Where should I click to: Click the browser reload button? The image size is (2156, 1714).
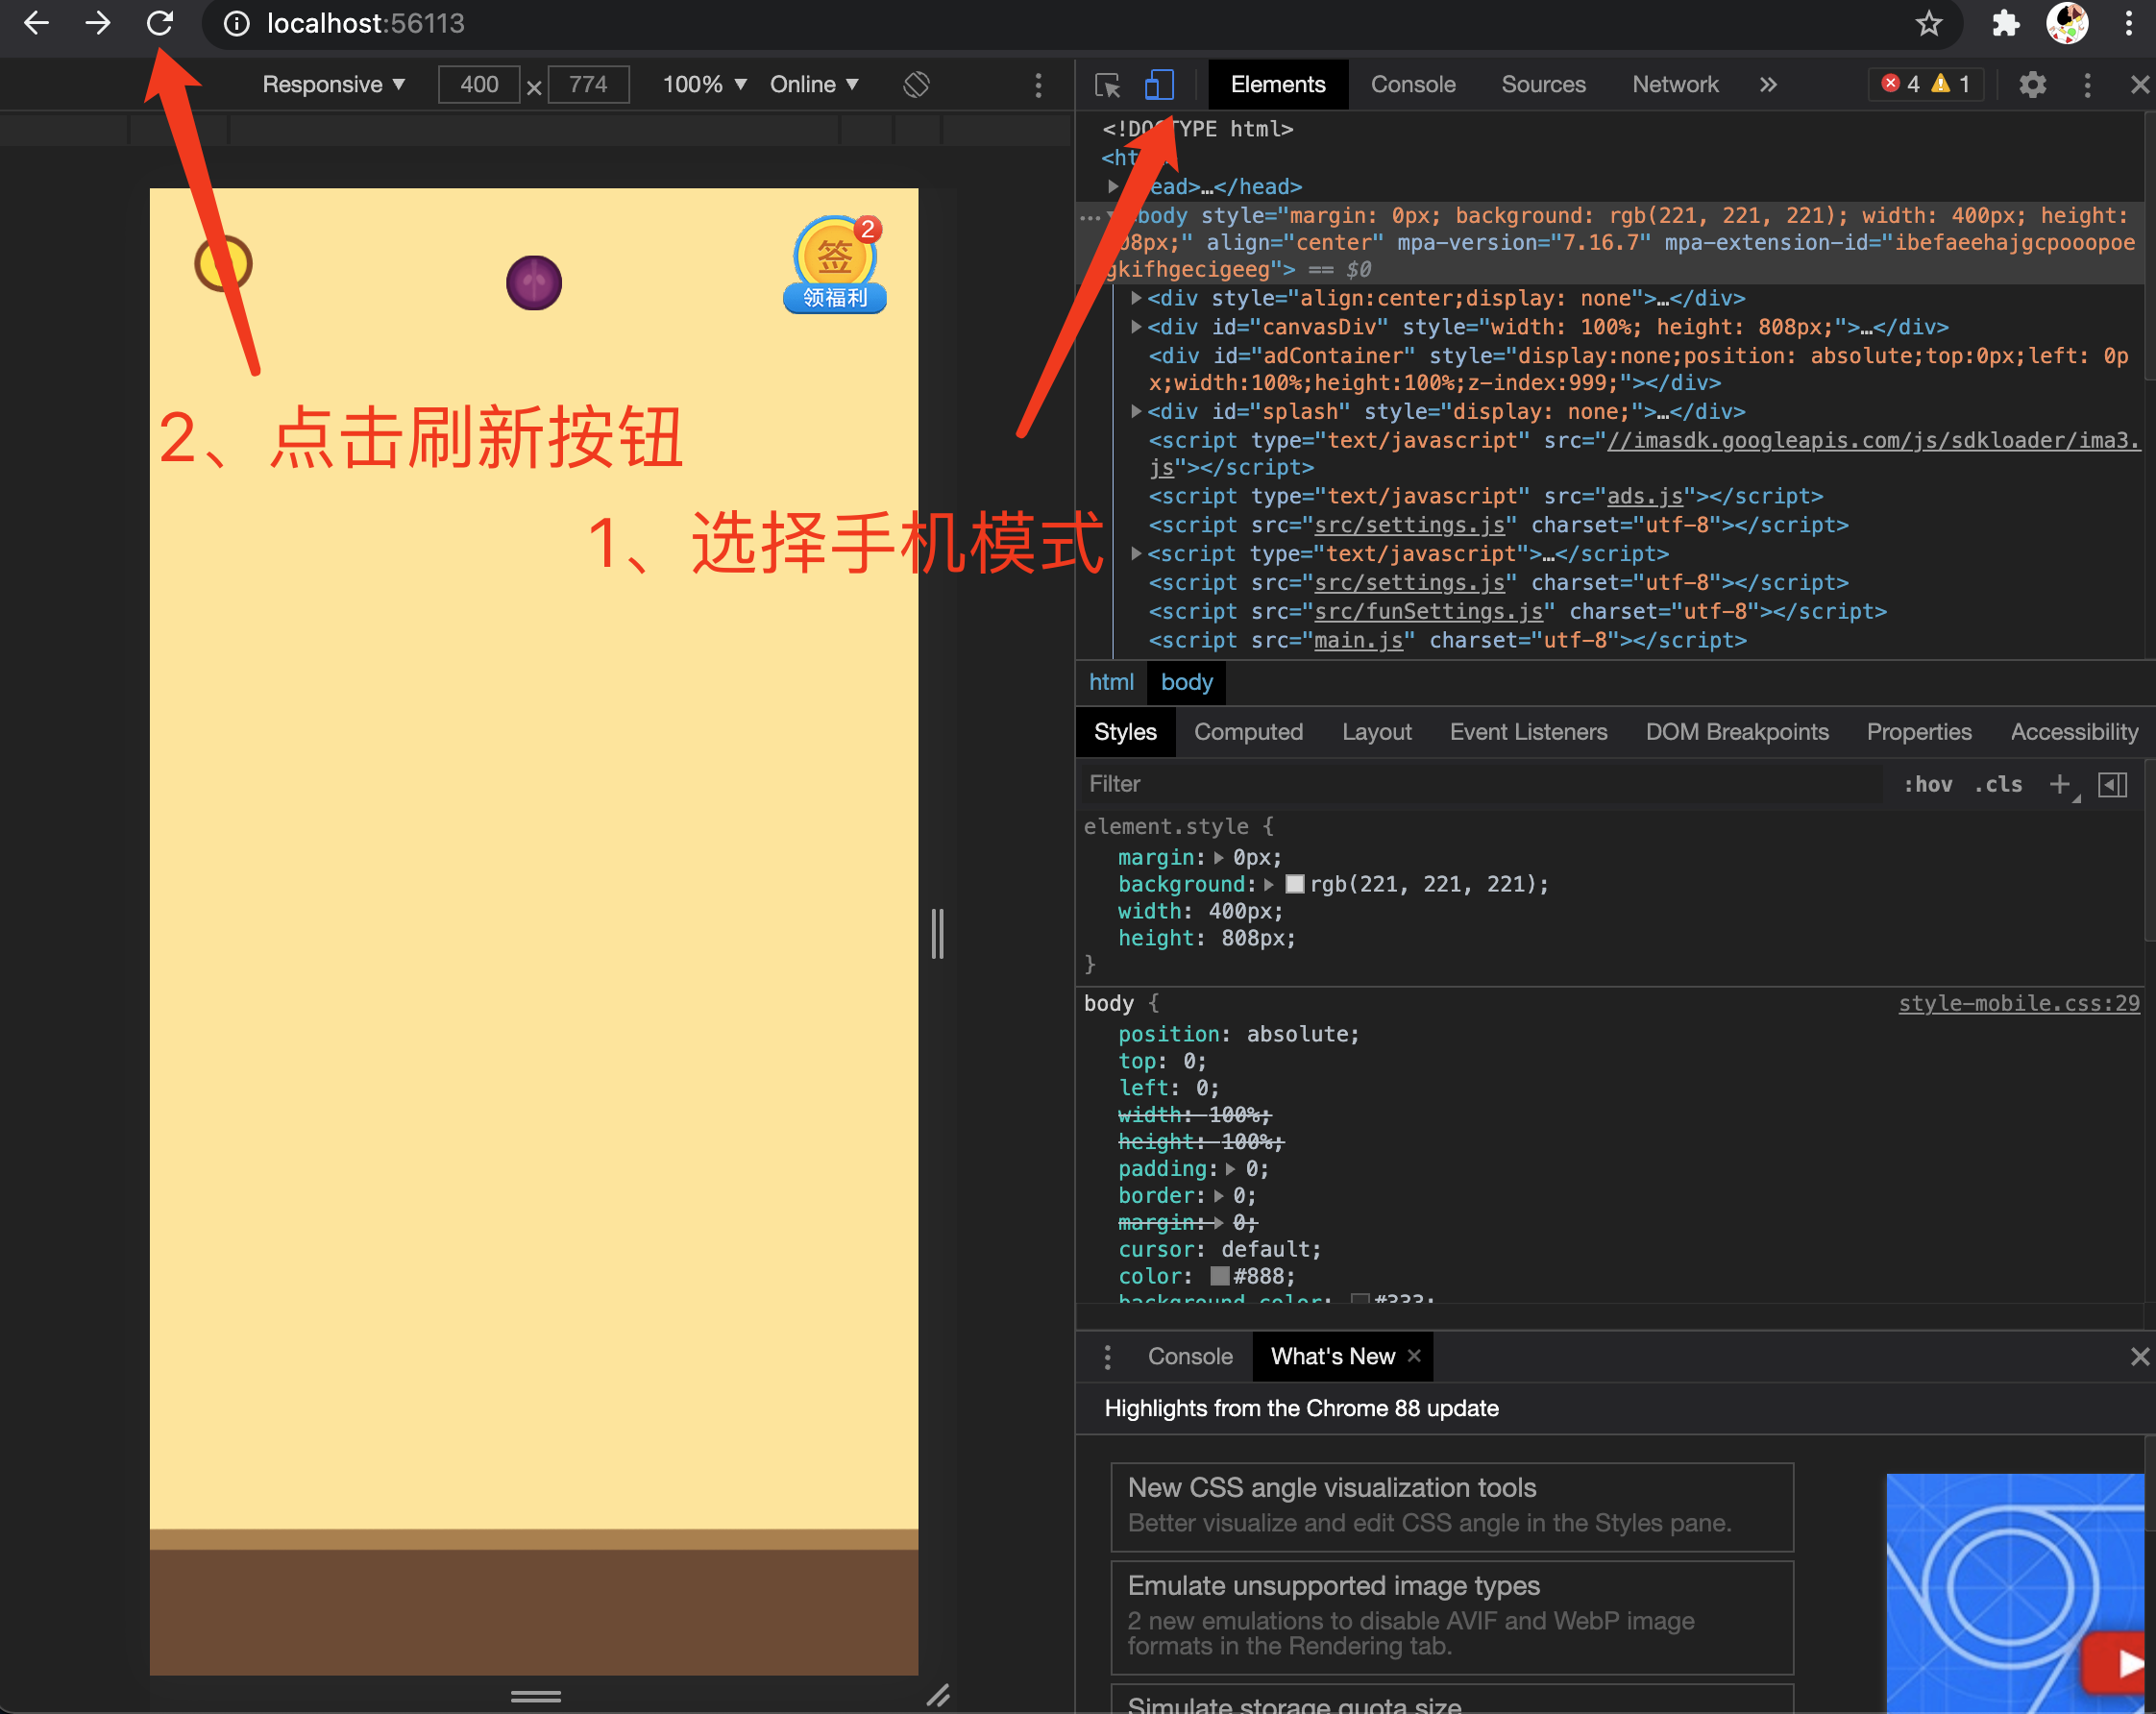(x=160, y=23)
